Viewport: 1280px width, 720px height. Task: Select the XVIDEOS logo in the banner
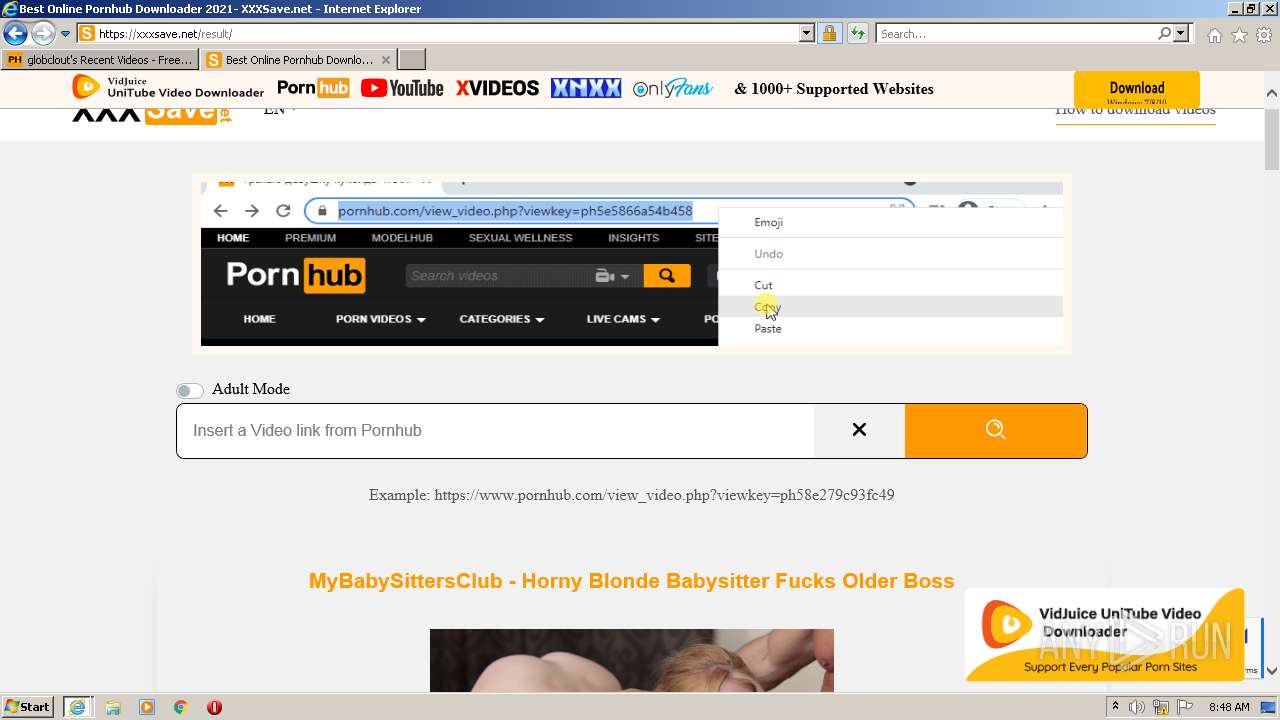point(497,88)
